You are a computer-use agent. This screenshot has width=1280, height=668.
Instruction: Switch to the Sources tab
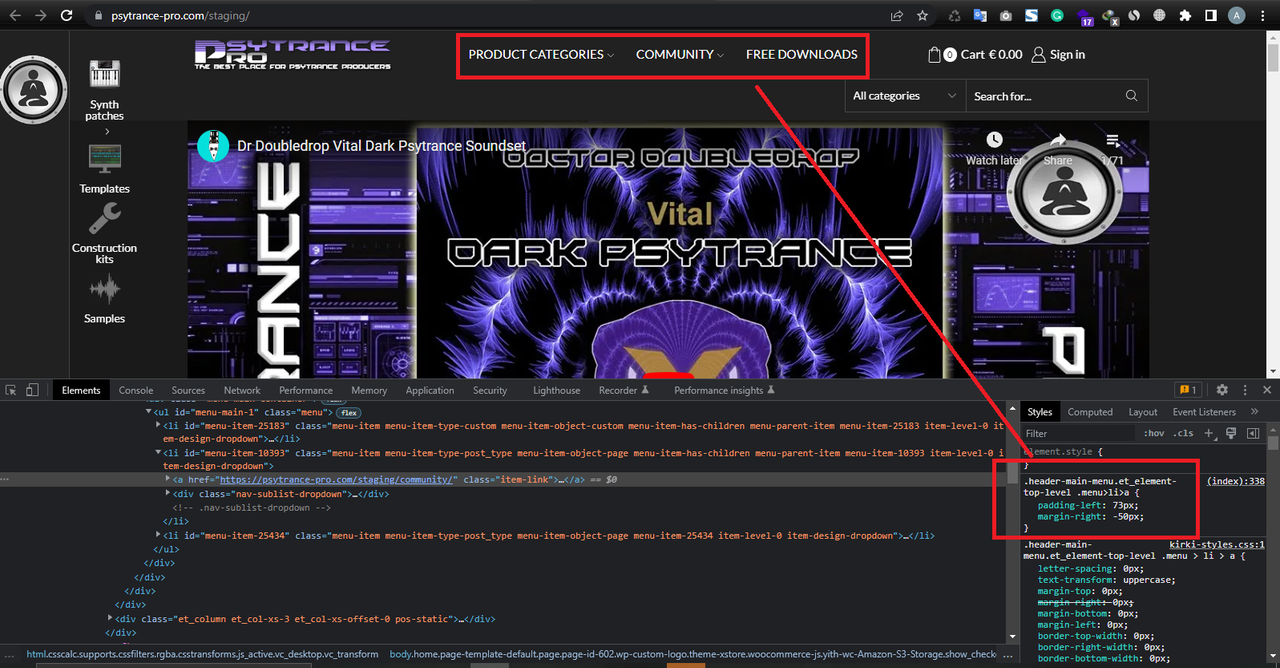click(x=188, y=390)
